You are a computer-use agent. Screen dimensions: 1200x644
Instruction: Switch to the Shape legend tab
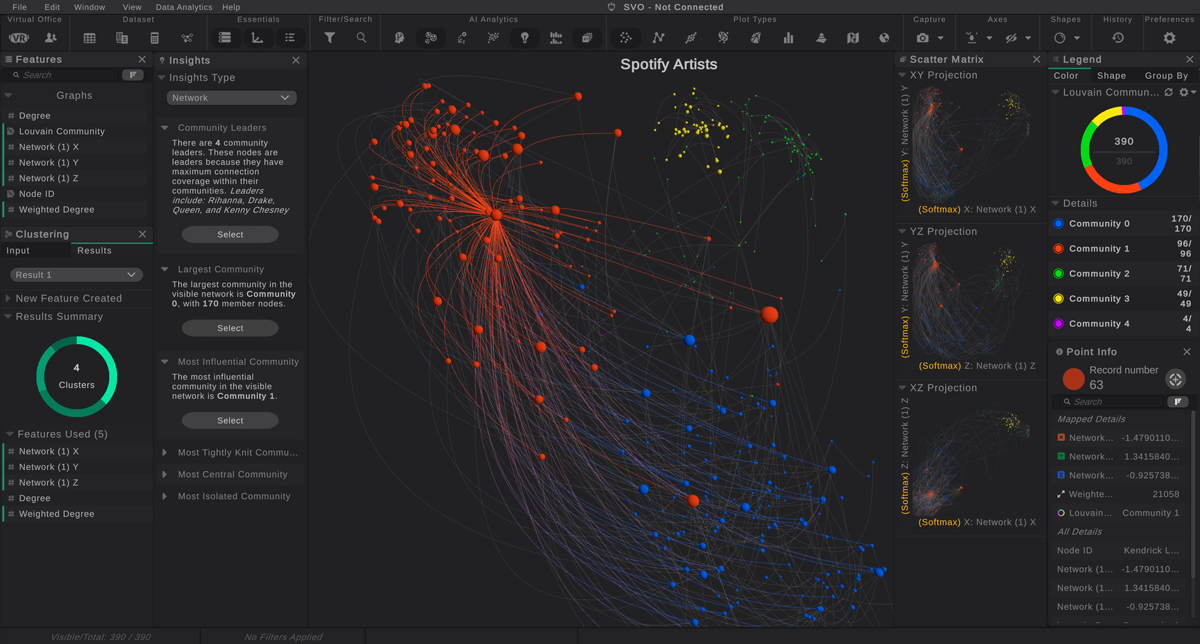[1111, 76]
